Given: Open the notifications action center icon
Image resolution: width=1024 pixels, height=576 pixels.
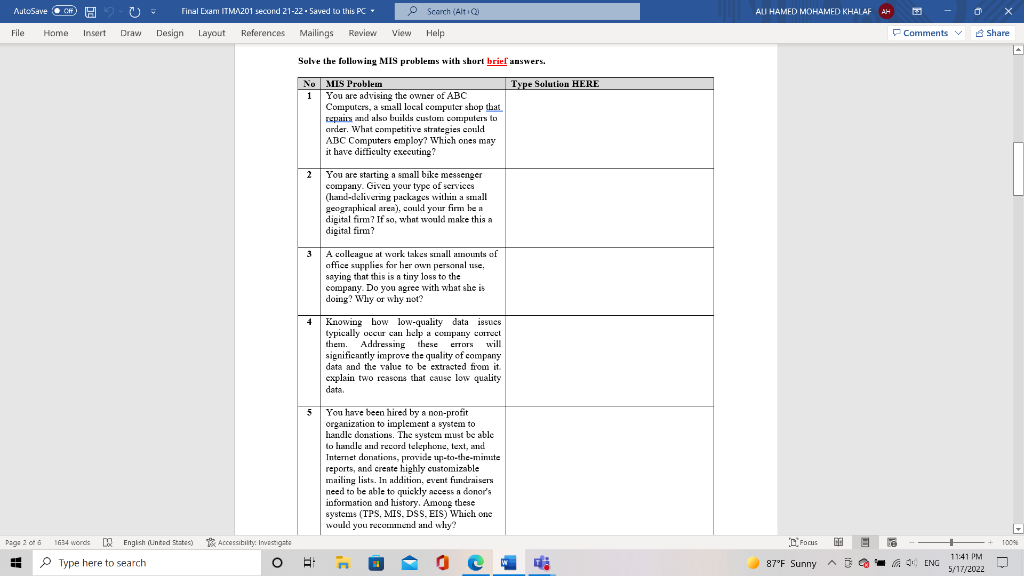Looking at the screenshot, I should tap(1002, 563).
